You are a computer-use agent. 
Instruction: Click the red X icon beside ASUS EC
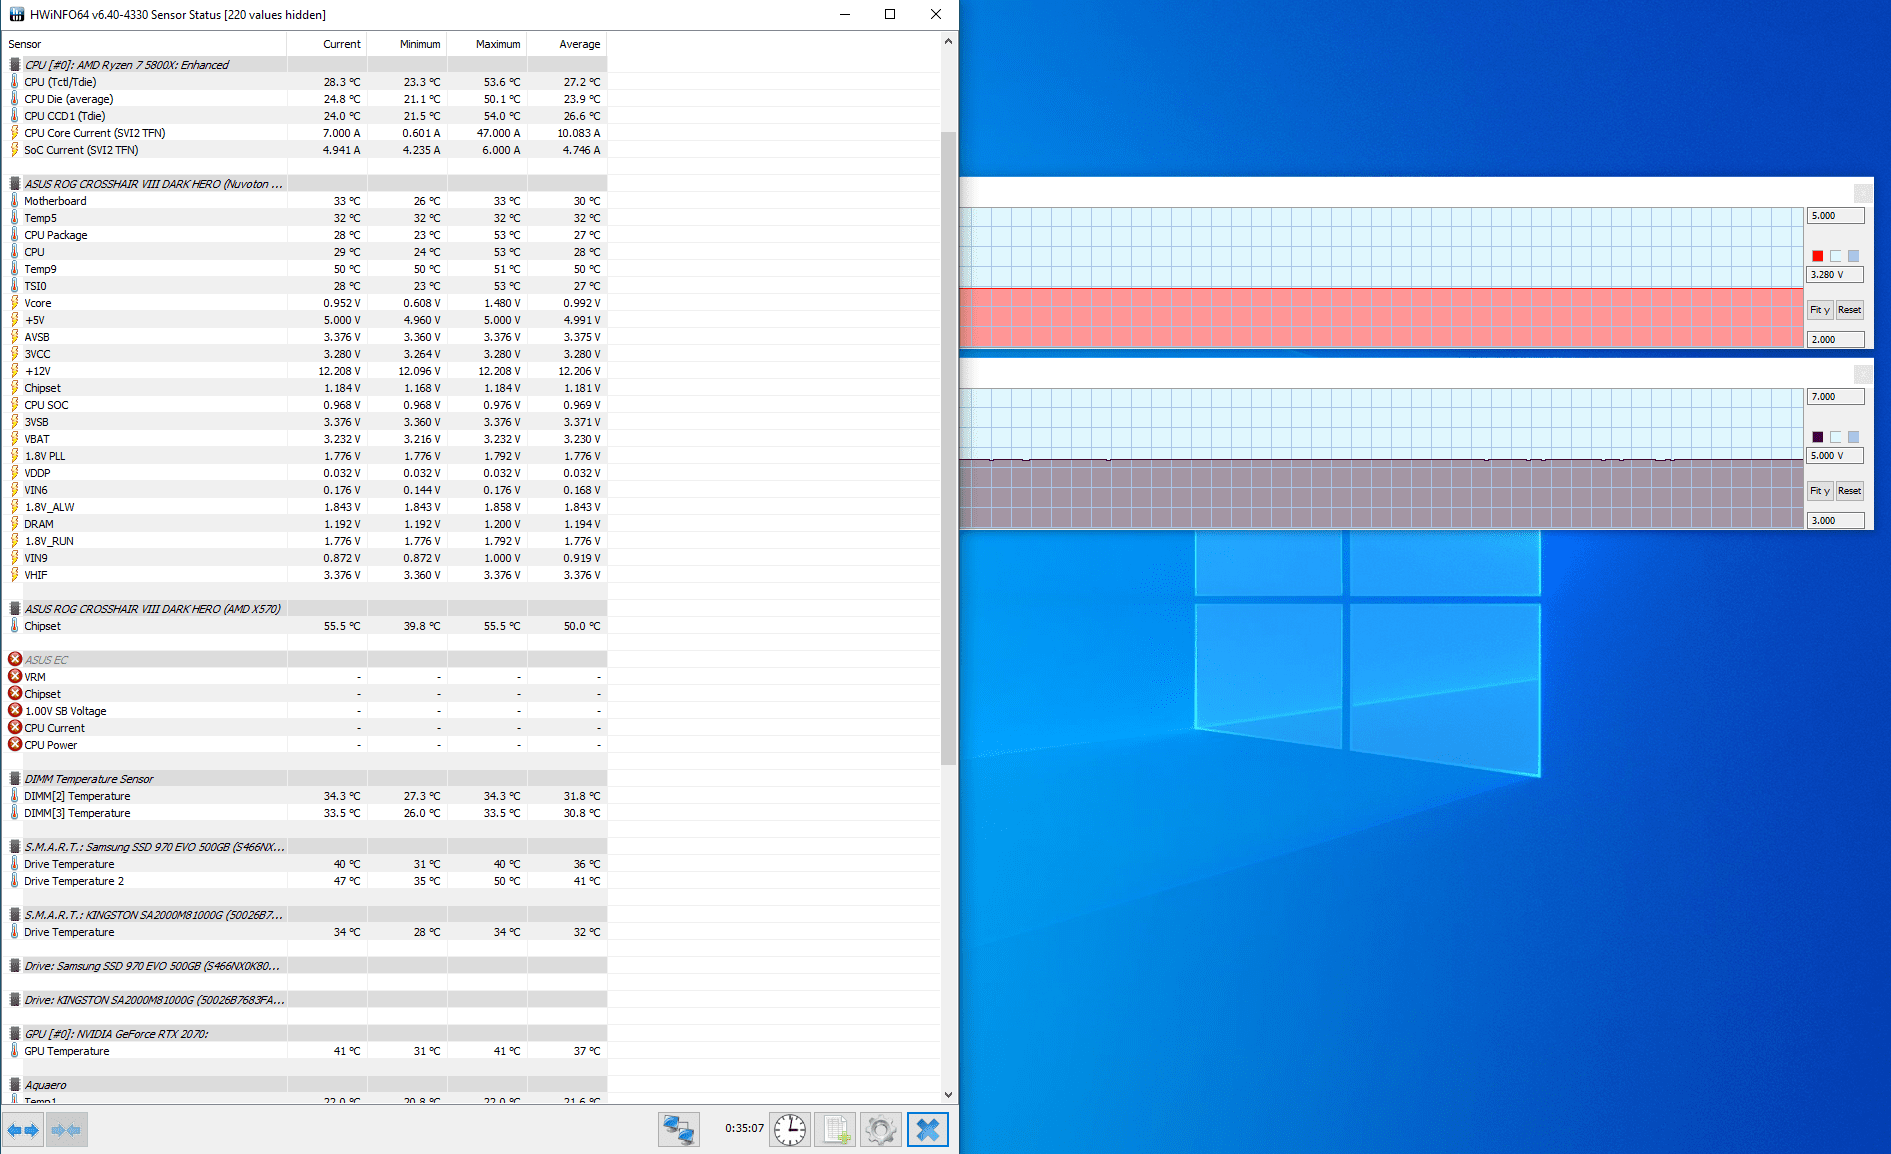(15, 660)
